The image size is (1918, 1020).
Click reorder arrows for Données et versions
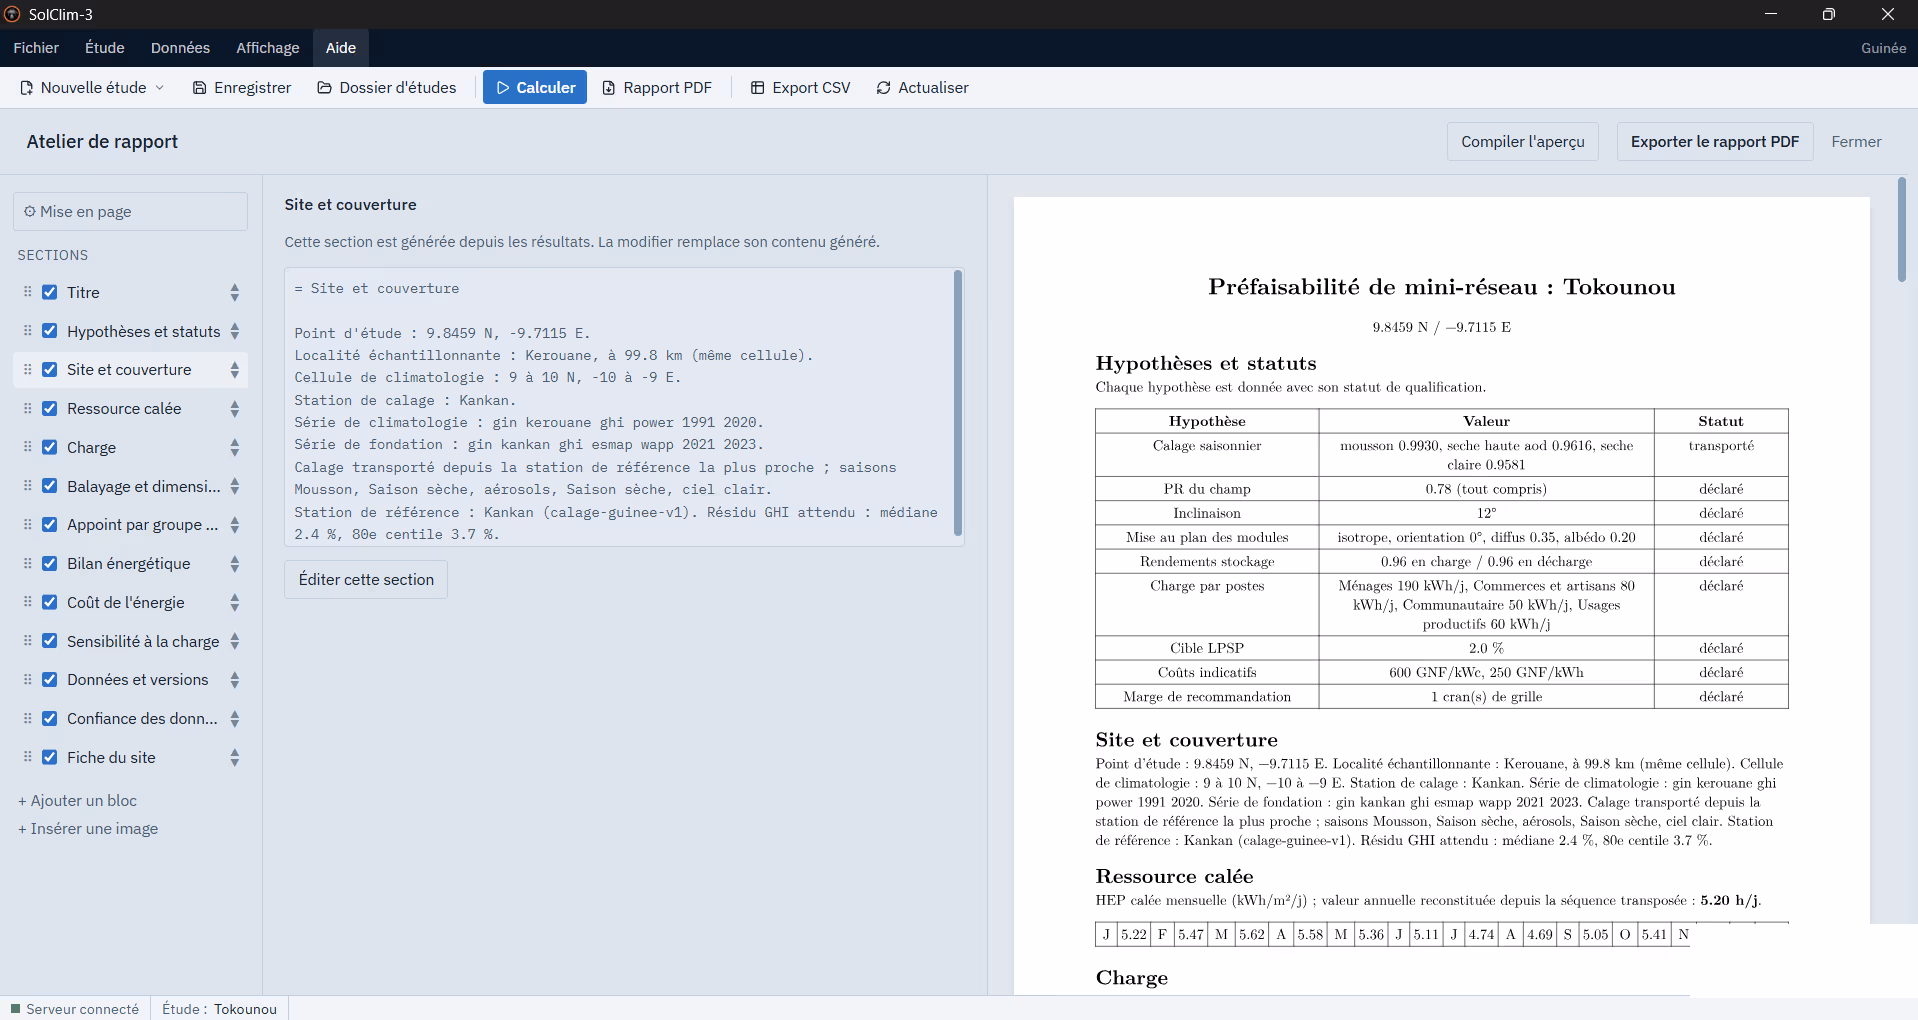tap(235, 680)
